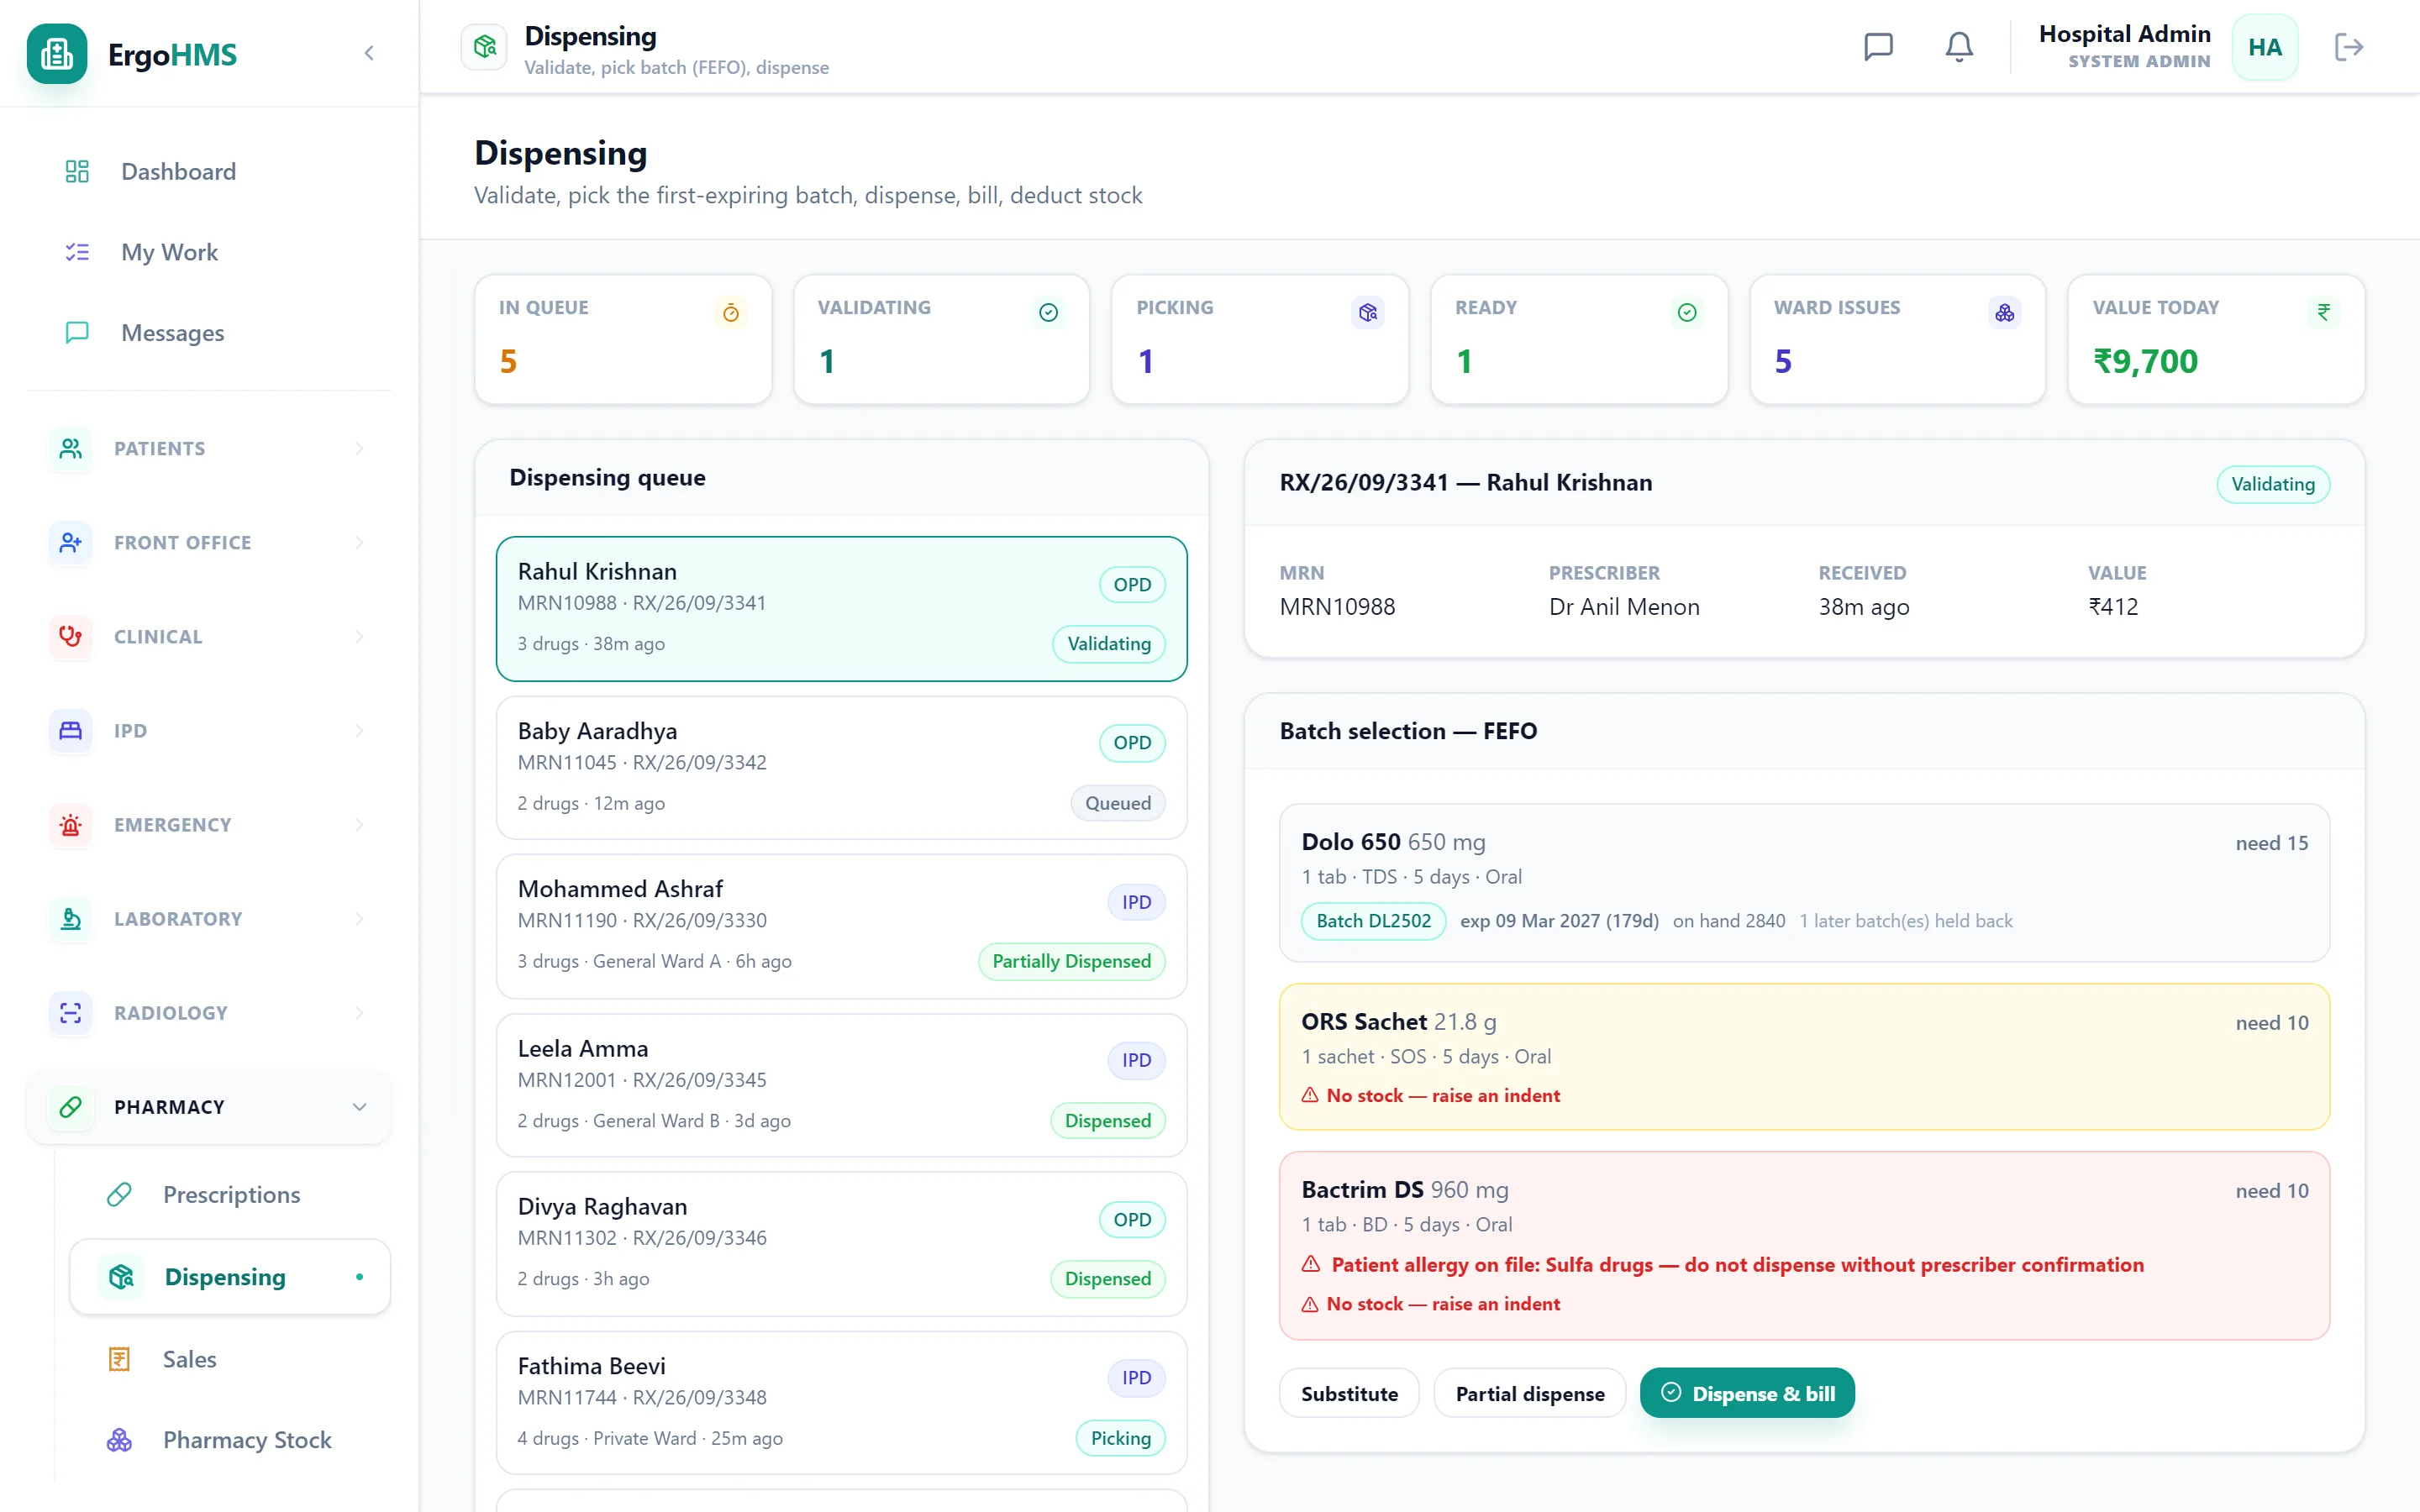This screenshot has height=1512, width=2420.
Task: Open the Pharmacy Stock submenu item
Action: [x=229, y=1440]
